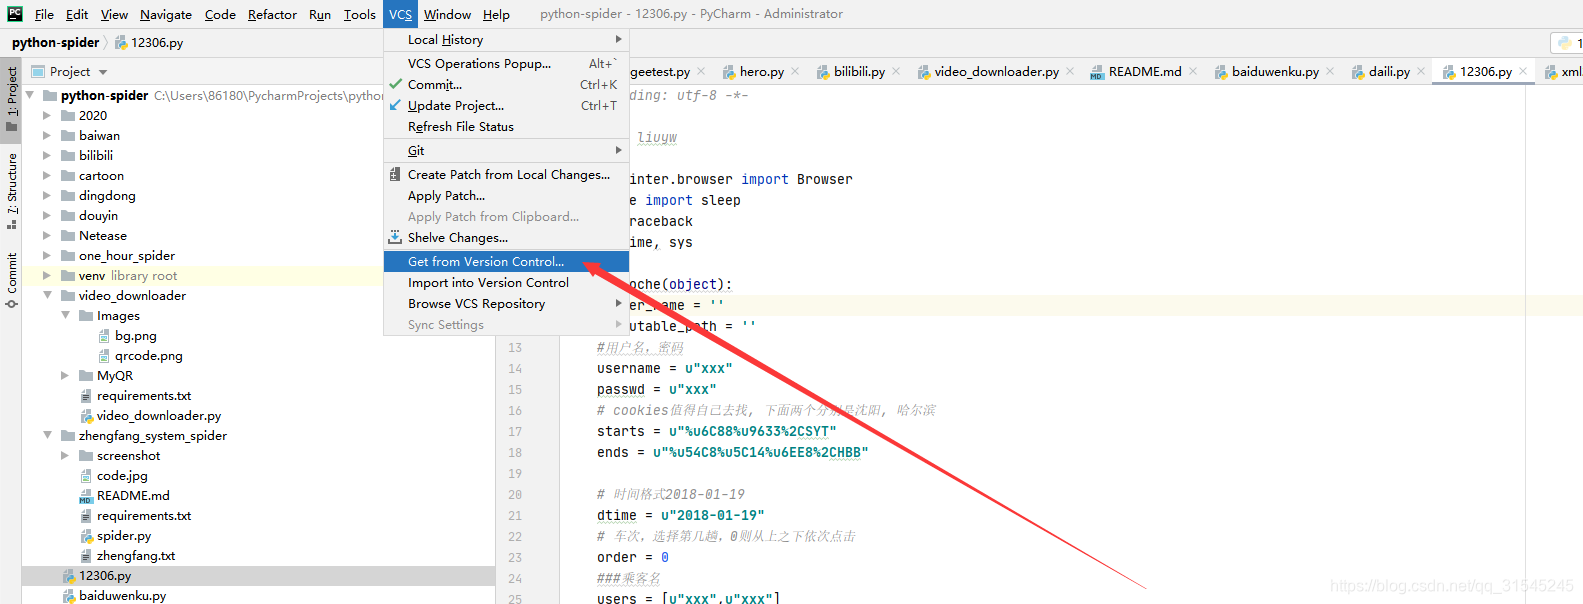Screen dimensions: 1583x604
Task: Expand the screenshot folder
Action: (65, 456)
